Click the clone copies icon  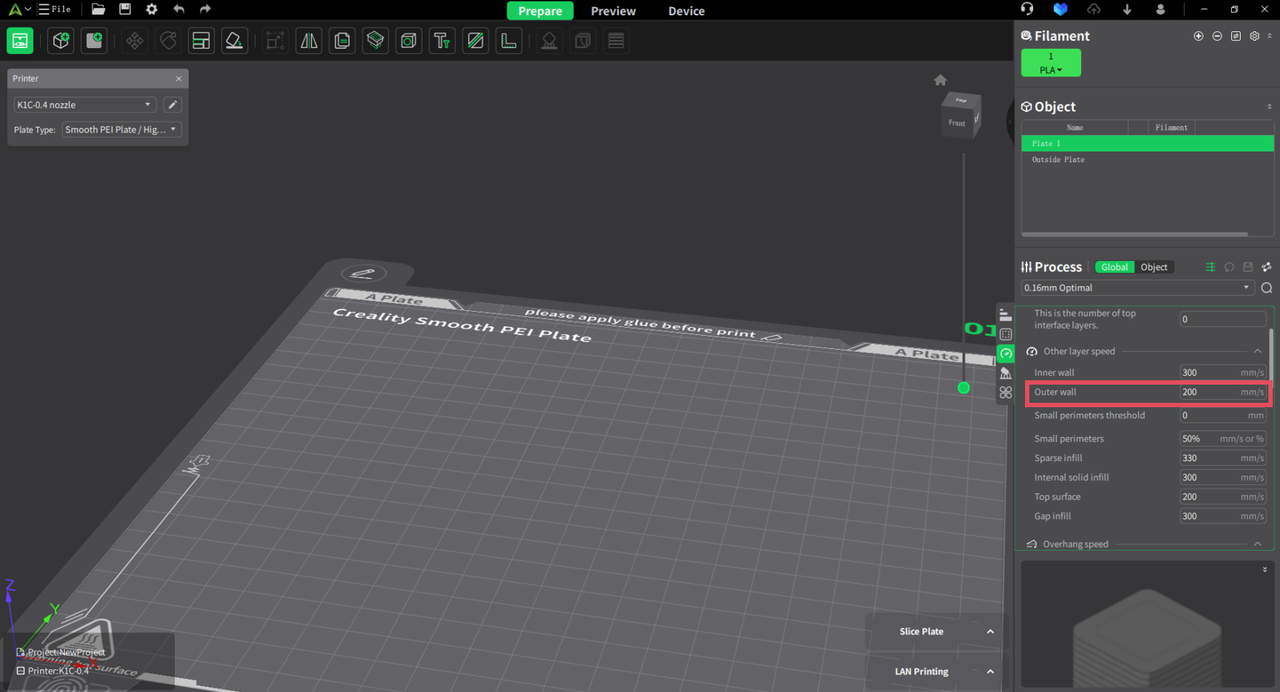pos(342,41)
